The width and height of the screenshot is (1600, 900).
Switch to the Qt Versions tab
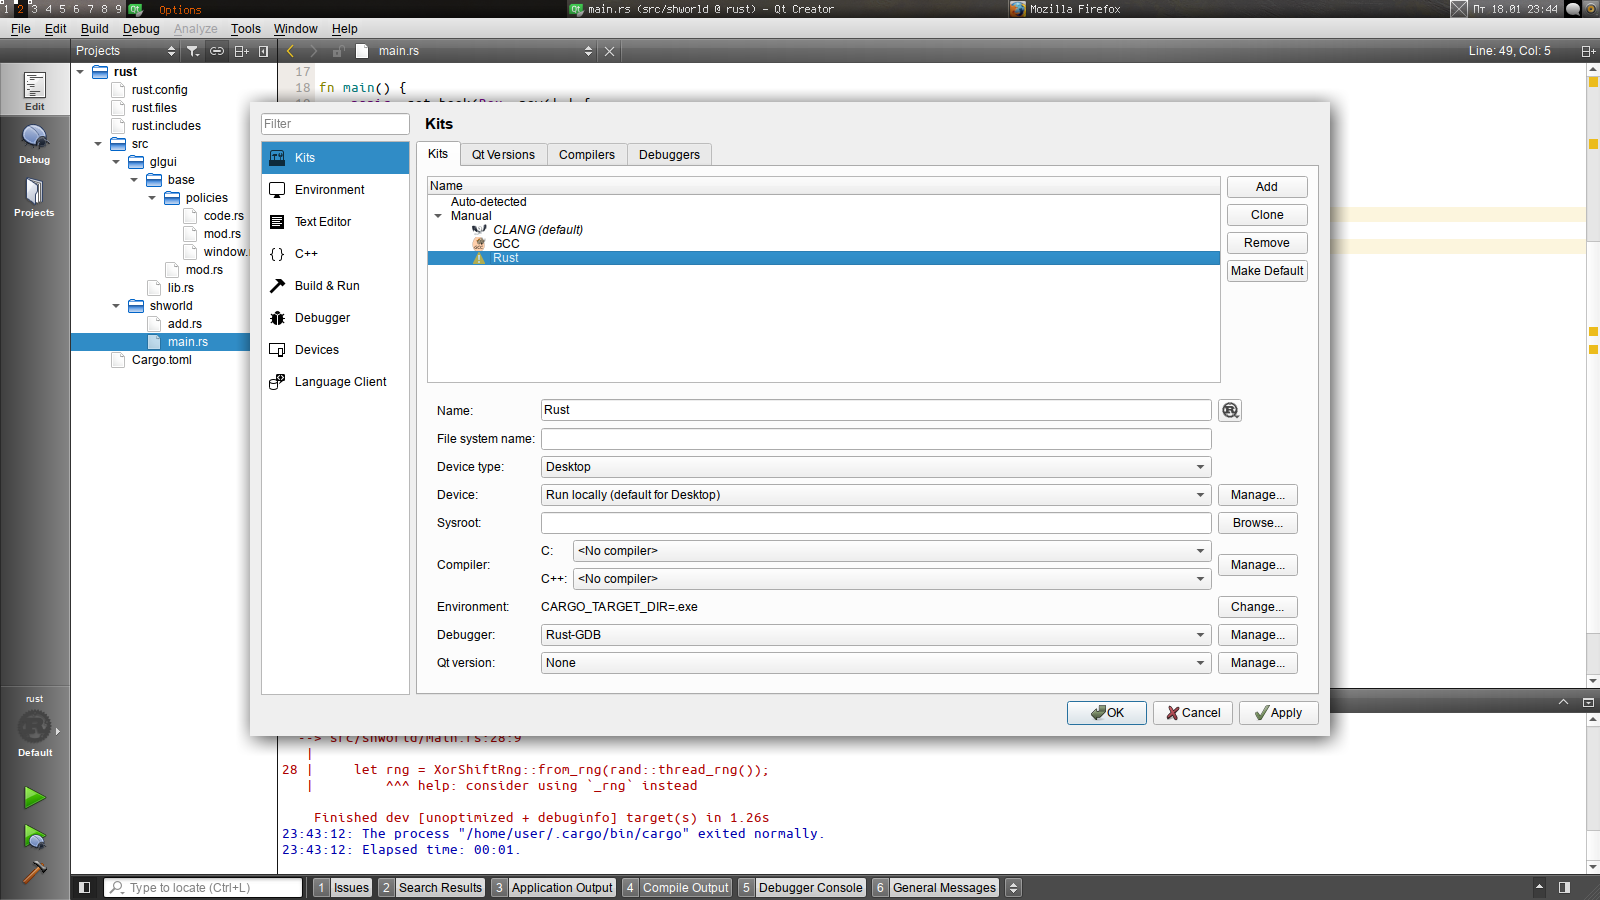pos(503,155)
